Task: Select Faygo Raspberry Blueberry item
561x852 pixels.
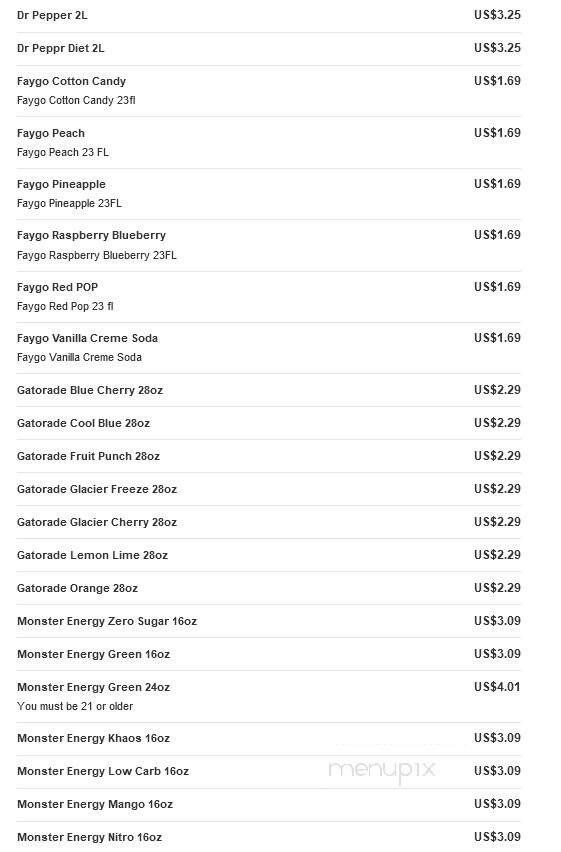Action: point(269,245)
